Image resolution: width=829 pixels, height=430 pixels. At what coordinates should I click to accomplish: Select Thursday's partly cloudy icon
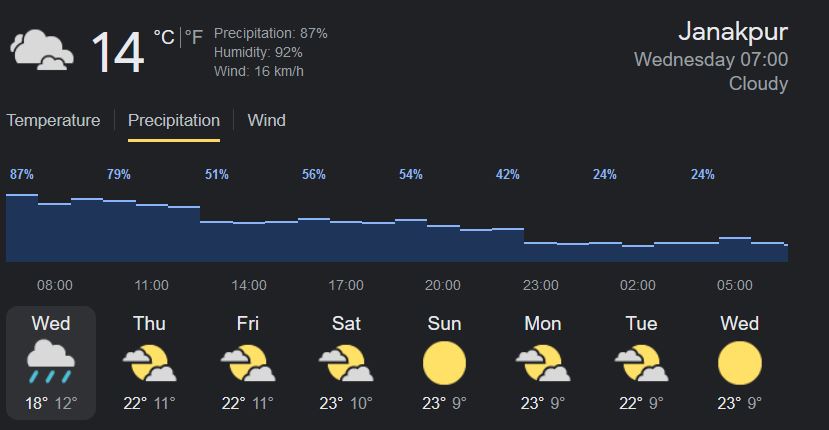tap(149, 362)
